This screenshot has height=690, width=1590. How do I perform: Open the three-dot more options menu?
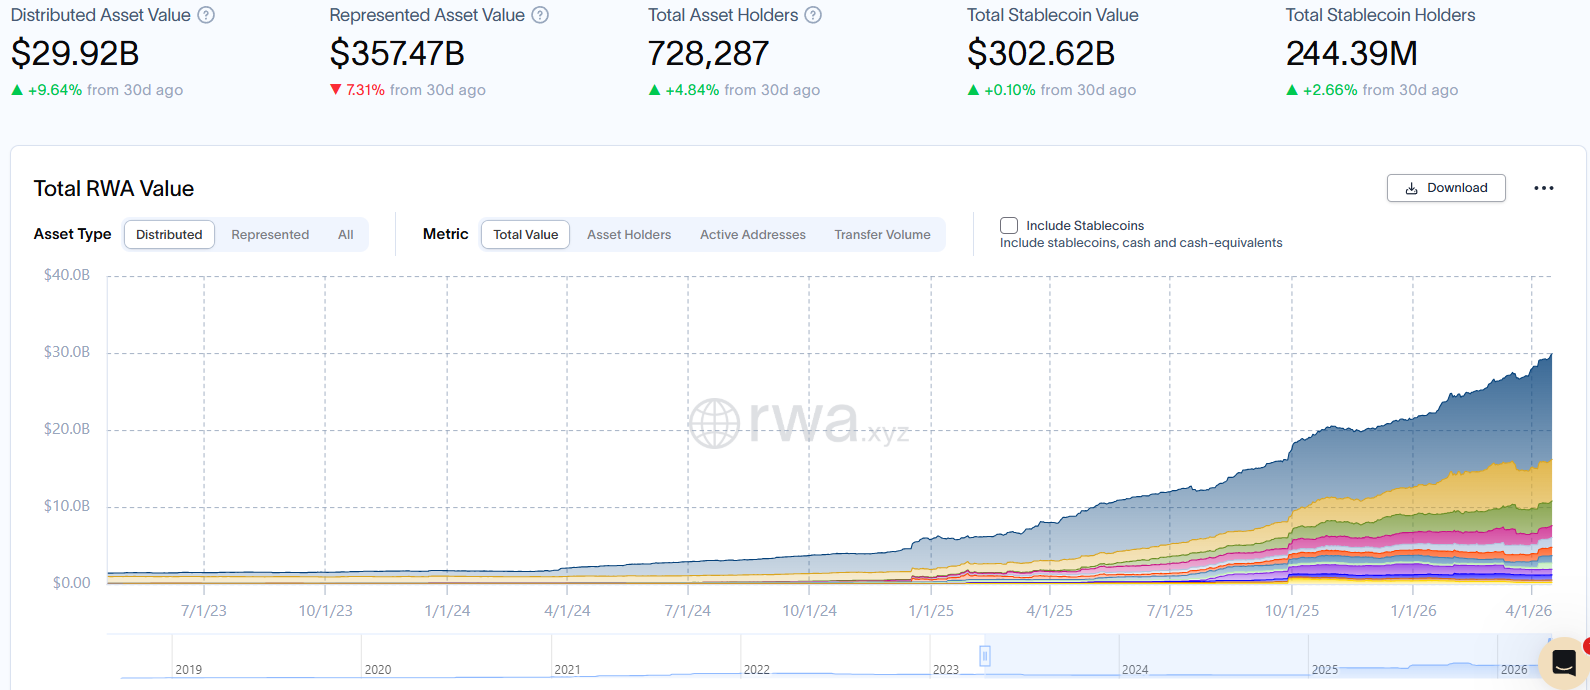click(x=1543, y=188)
